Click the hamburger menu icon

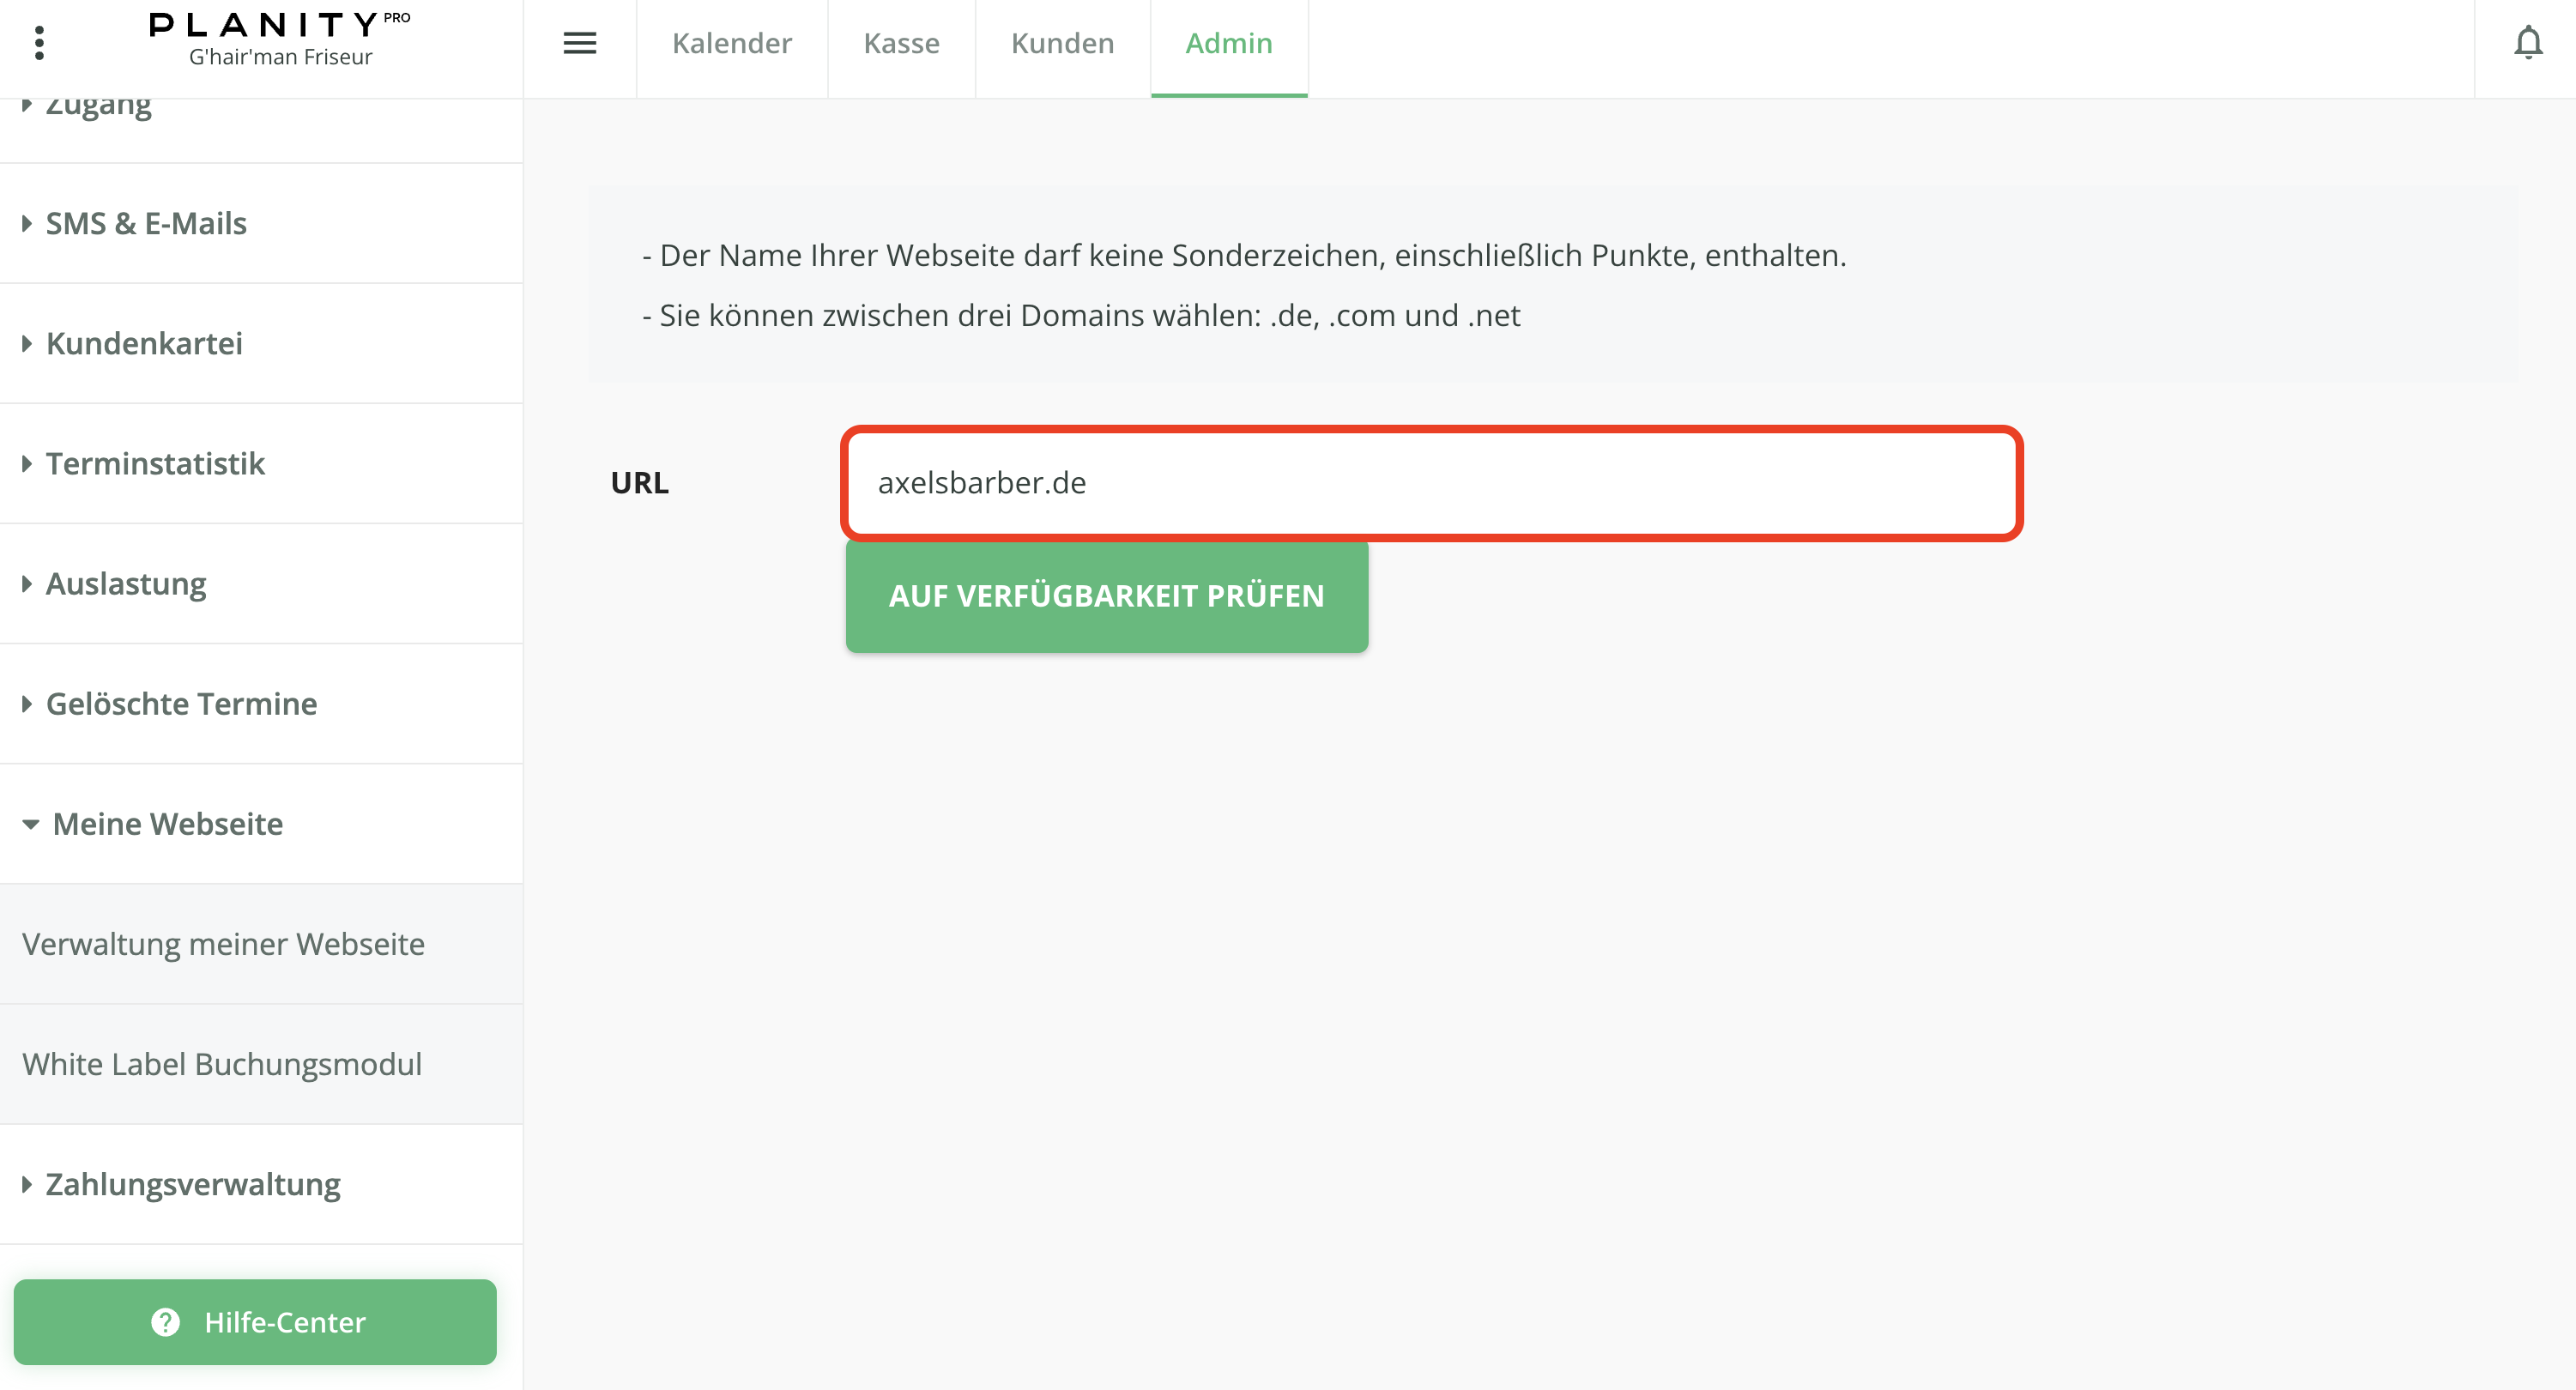coord(579,43)
